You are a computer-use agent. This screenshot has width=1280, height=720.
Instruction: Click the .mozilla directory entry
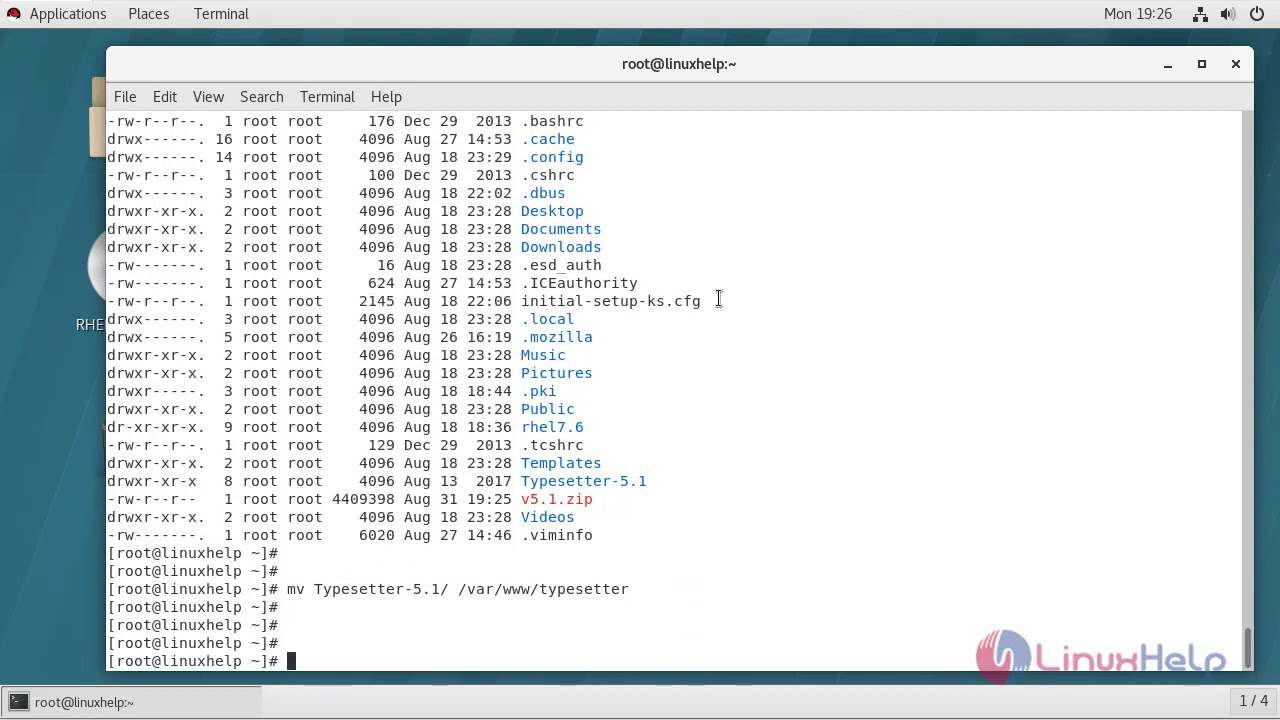(556, 337)
